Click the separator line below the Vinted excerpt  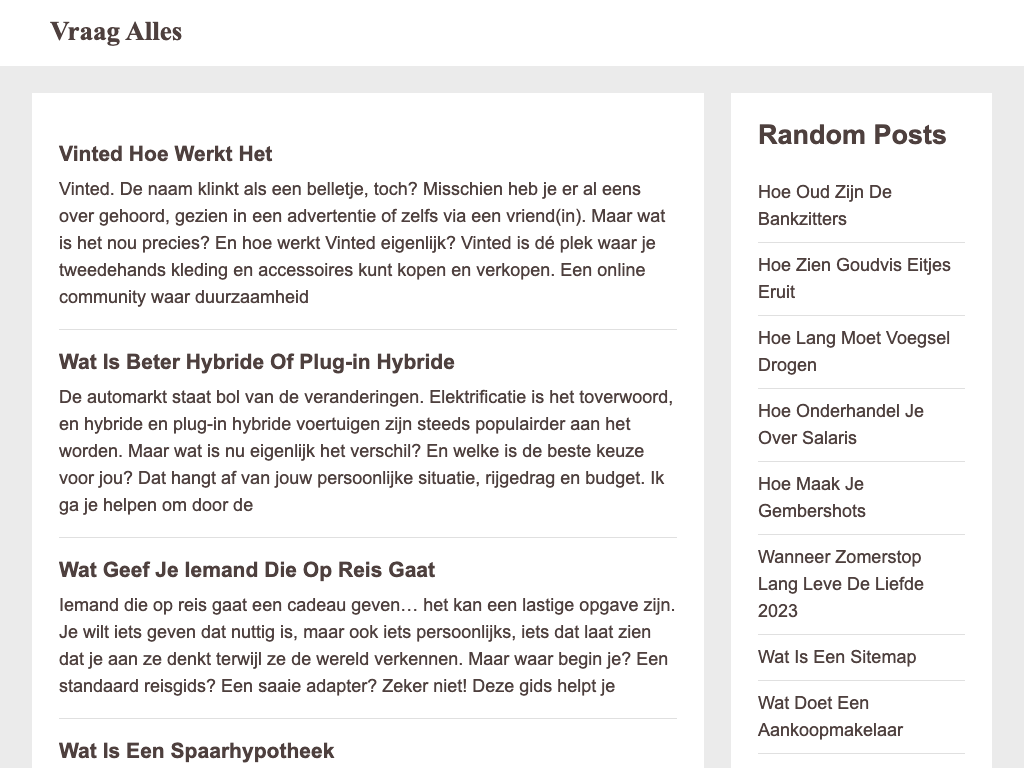pos(367,329)
